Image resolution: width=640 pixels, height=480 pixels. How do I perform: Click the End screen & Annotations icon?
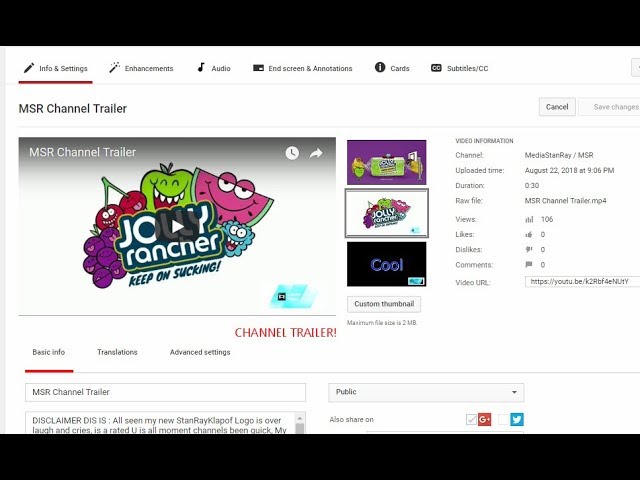pos(258,68)
